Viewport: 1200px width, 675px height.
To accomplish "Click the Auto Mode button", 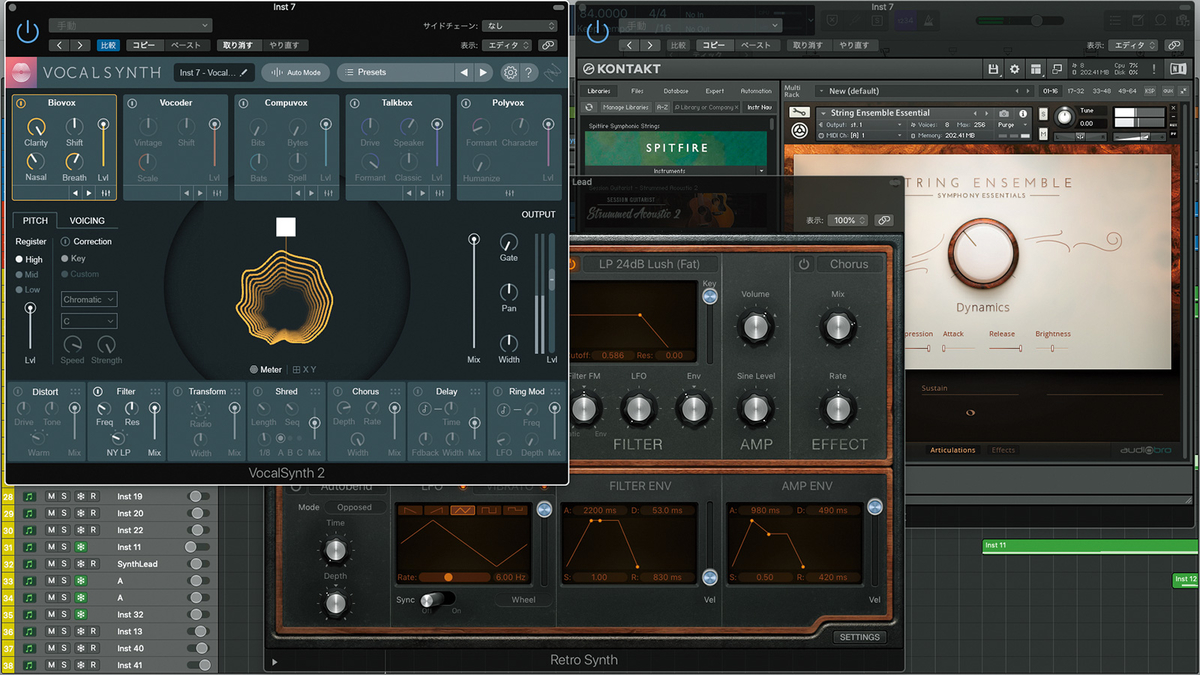I will coord(295,72).
